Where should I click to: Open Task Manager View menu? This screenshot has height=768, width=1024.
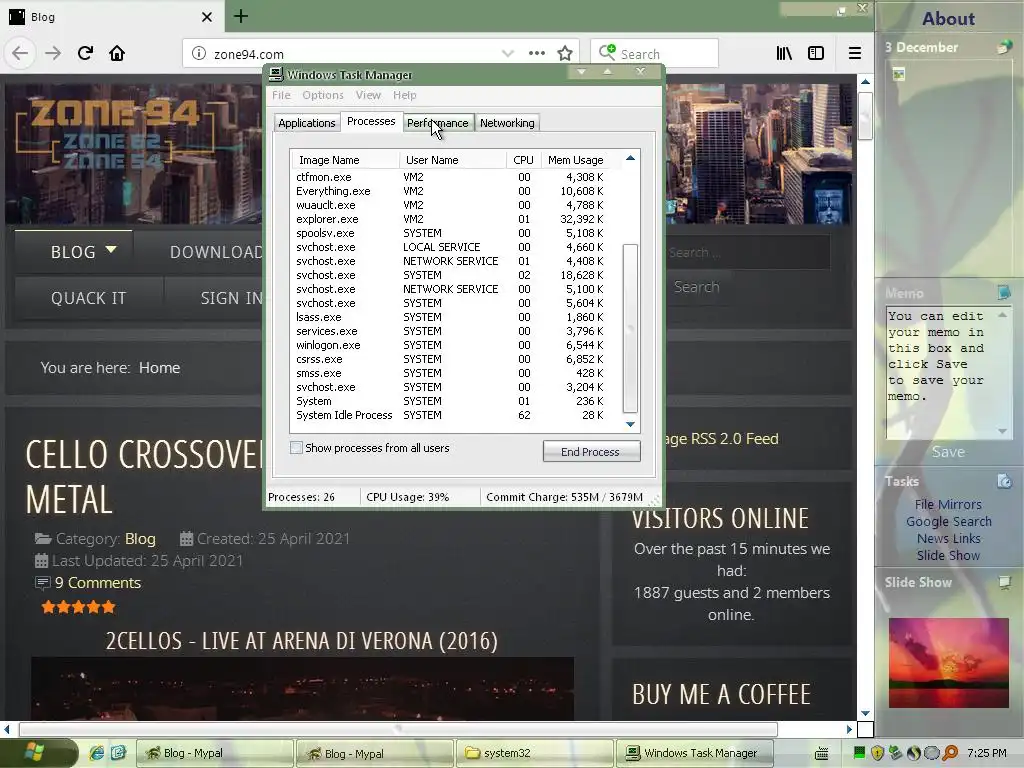pos(368,95)
